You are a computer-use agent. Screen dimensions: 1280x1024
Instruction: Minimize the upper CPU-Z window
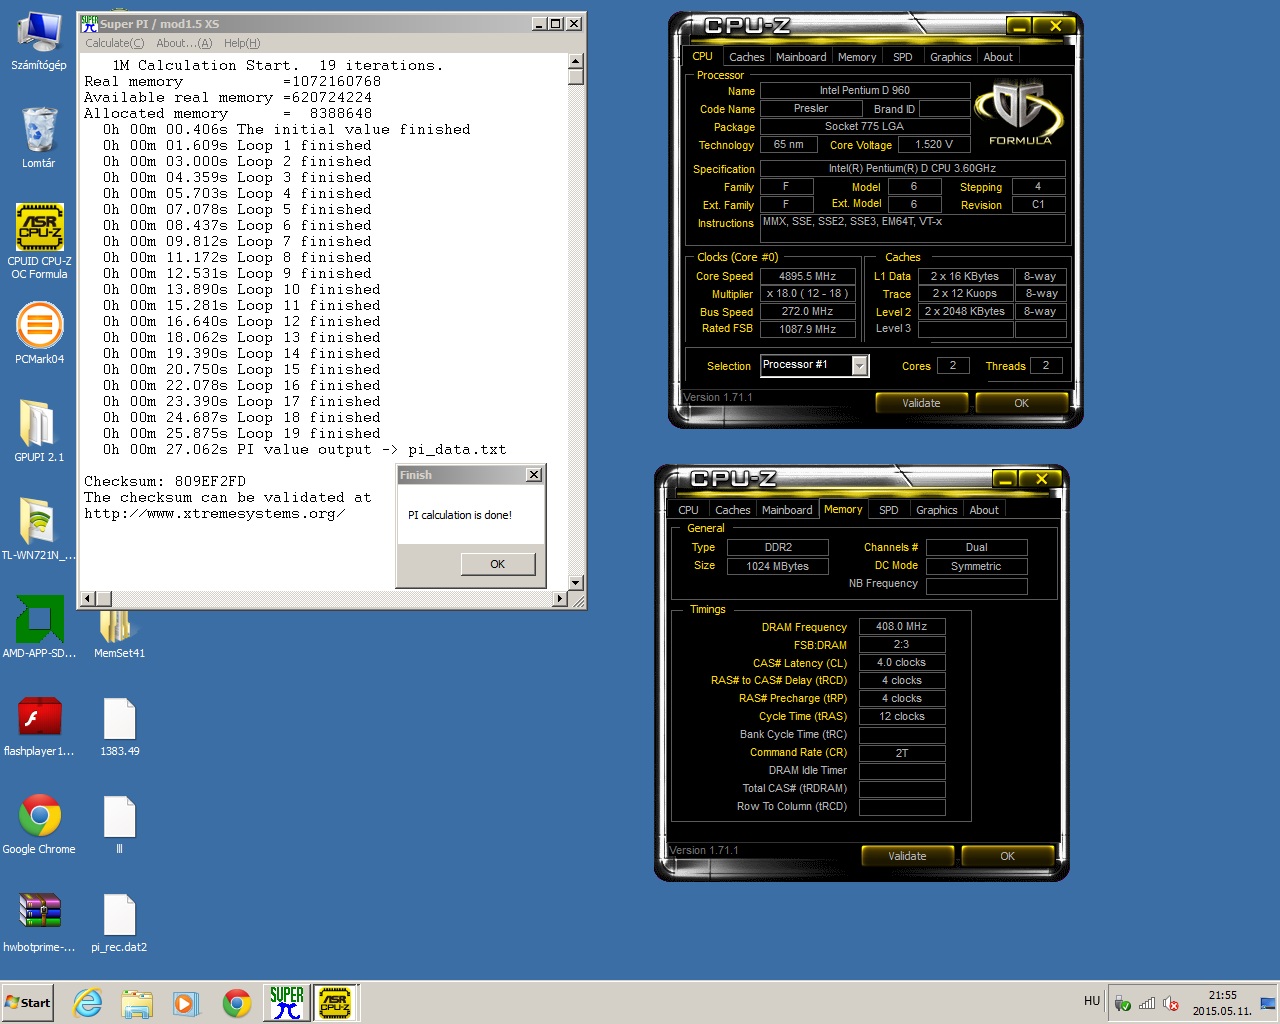click(1018, 26)
